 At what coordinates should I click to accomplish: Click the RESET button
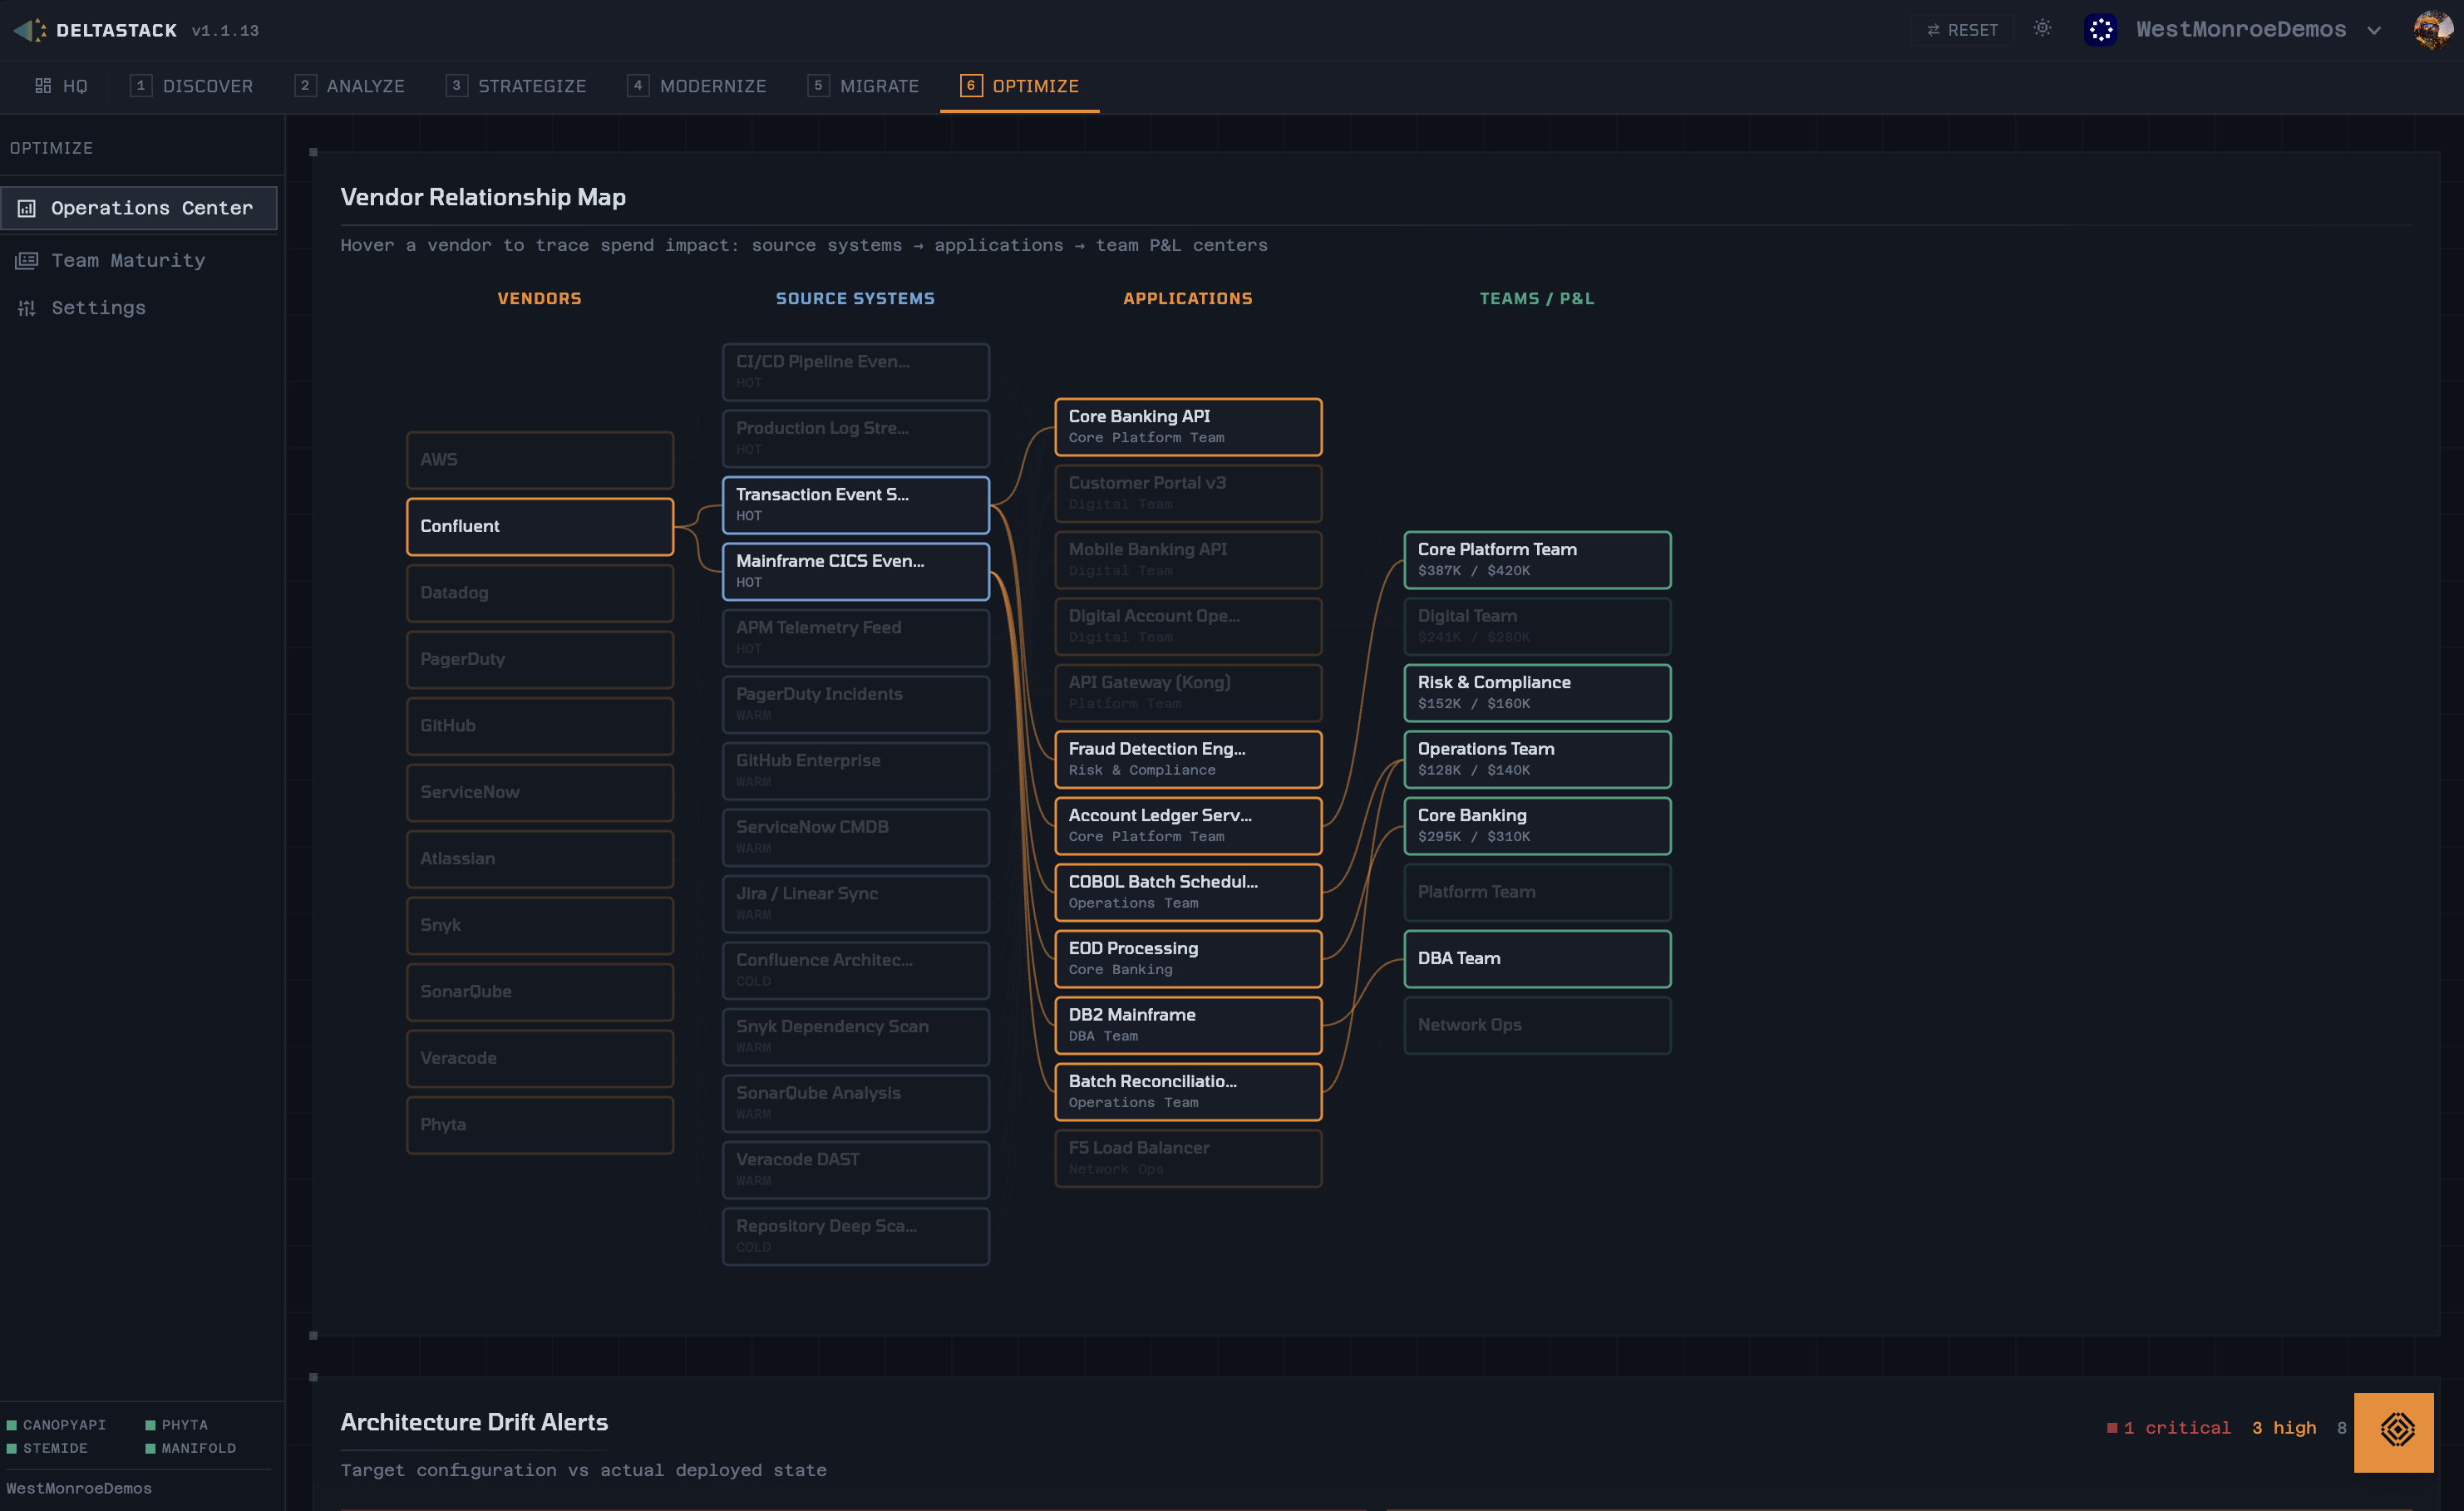(x=1962, y=30)
